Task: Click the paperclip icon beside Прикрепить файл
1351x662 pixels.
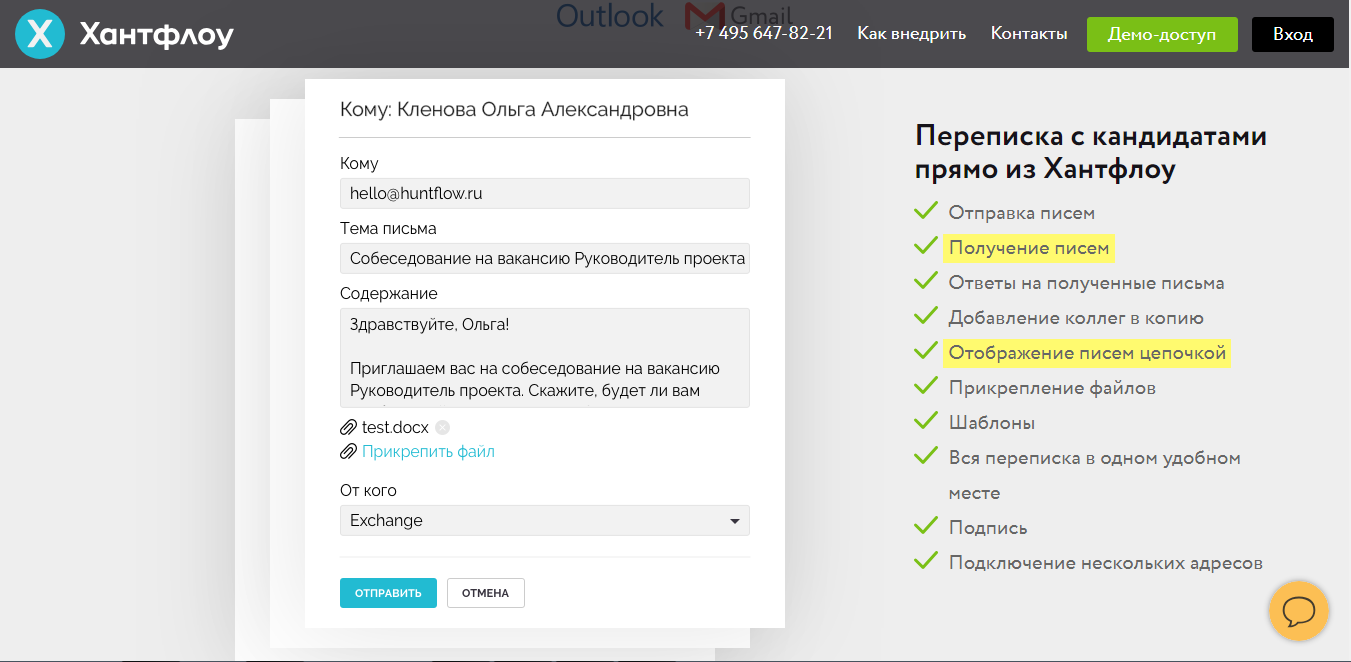Action: pos(349,452)
